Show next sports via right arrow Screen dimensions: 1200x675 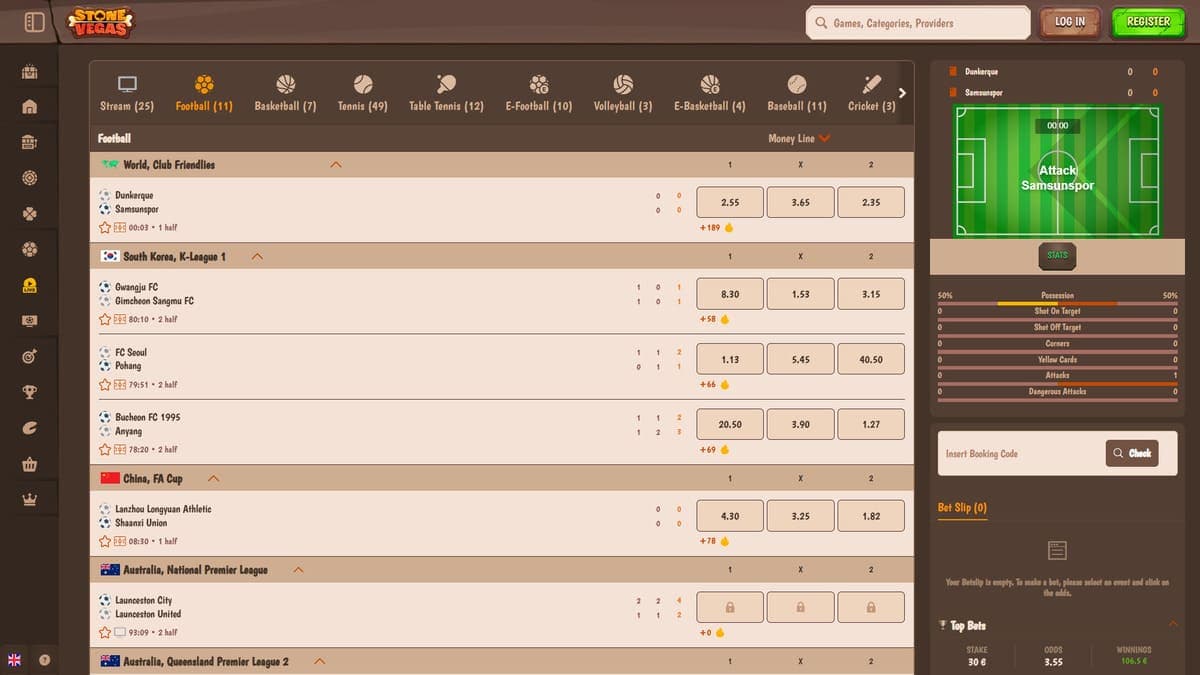coord(902,93)
